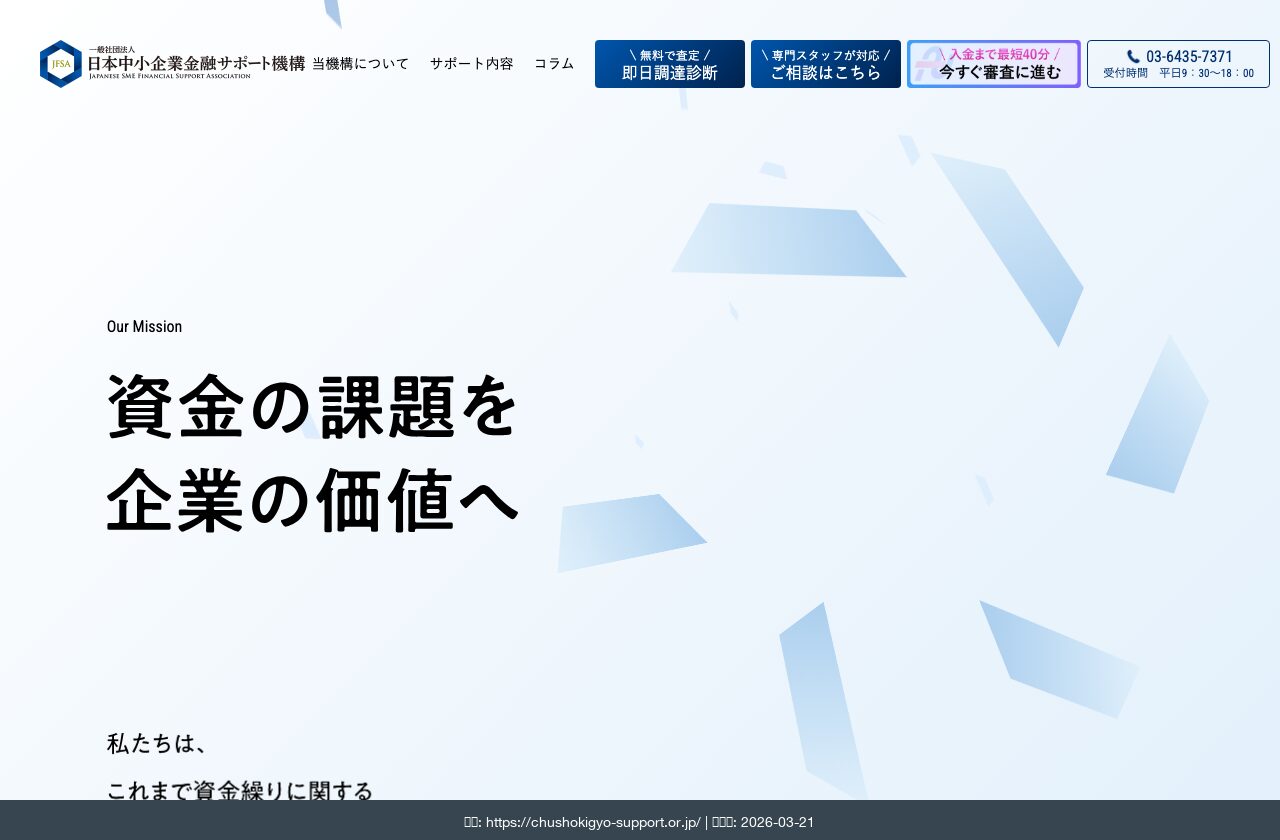The height and width of the screenshot is (840, 1280).
Task: Click the 日本中小企業金融サポート機構 organization name
Action: click(x=195, y=62)
